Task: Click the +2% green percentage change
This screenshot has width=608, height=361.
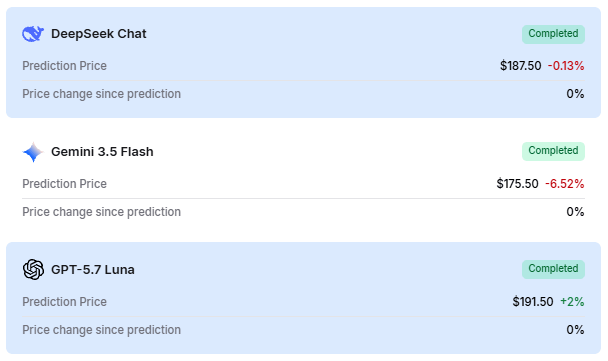Action: [x=572, y=302]
